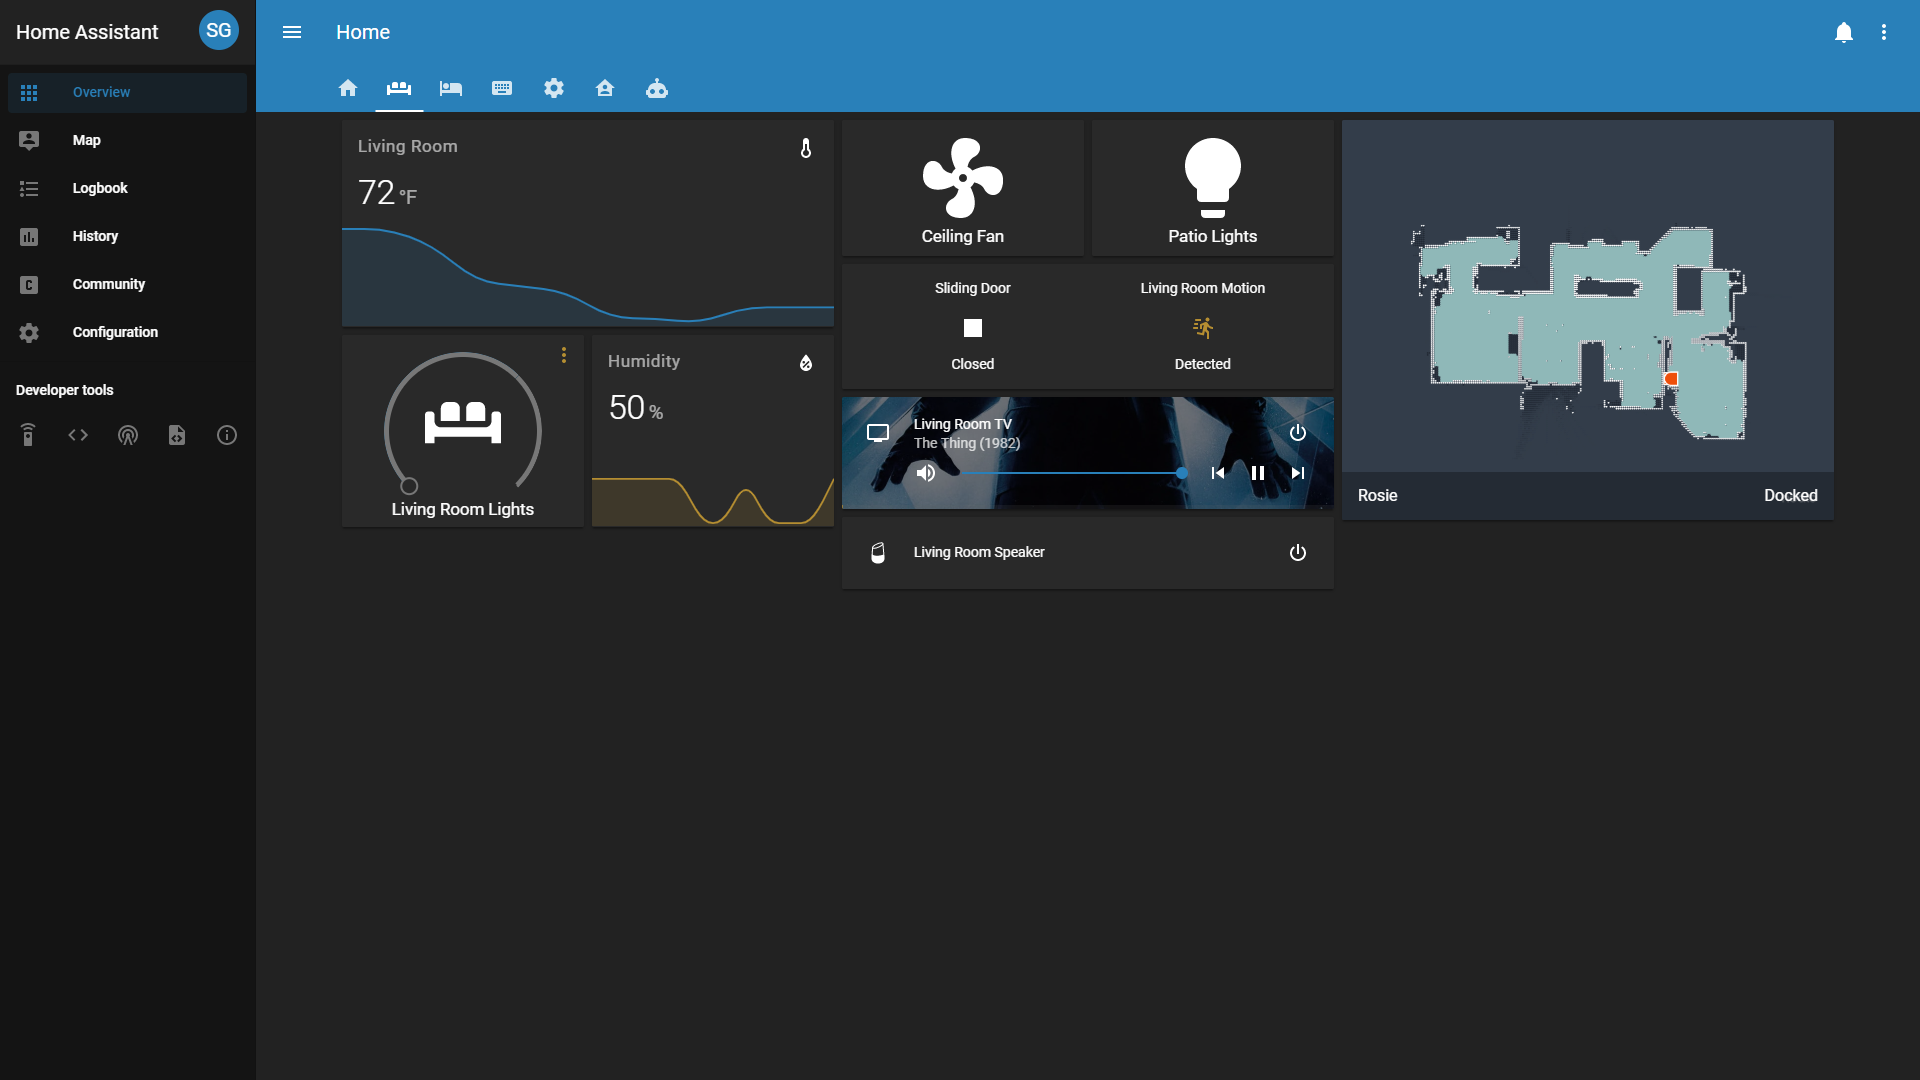
Task: Open the Living Room Motion sensor details
Action: (1202, 328)
